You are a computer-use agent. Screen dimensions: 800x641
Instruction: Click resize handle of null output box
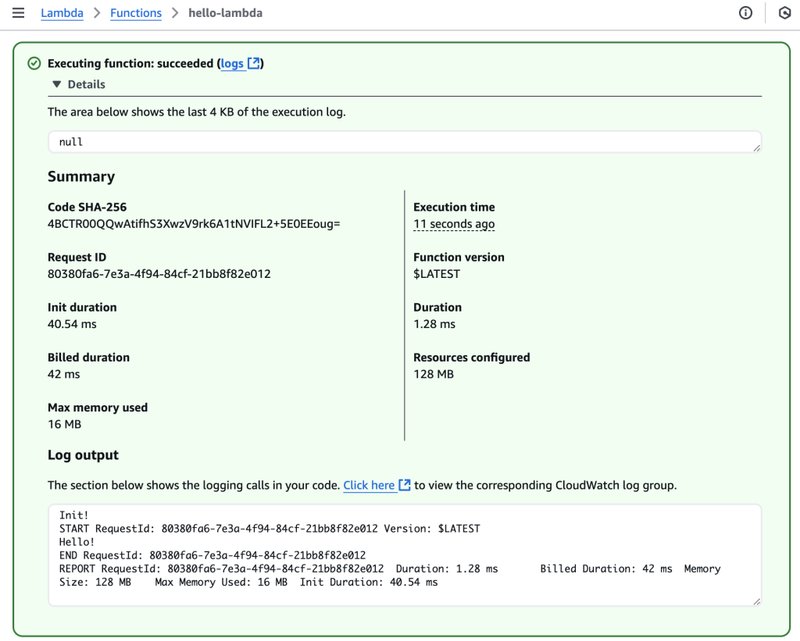click(x=756, y=147)
